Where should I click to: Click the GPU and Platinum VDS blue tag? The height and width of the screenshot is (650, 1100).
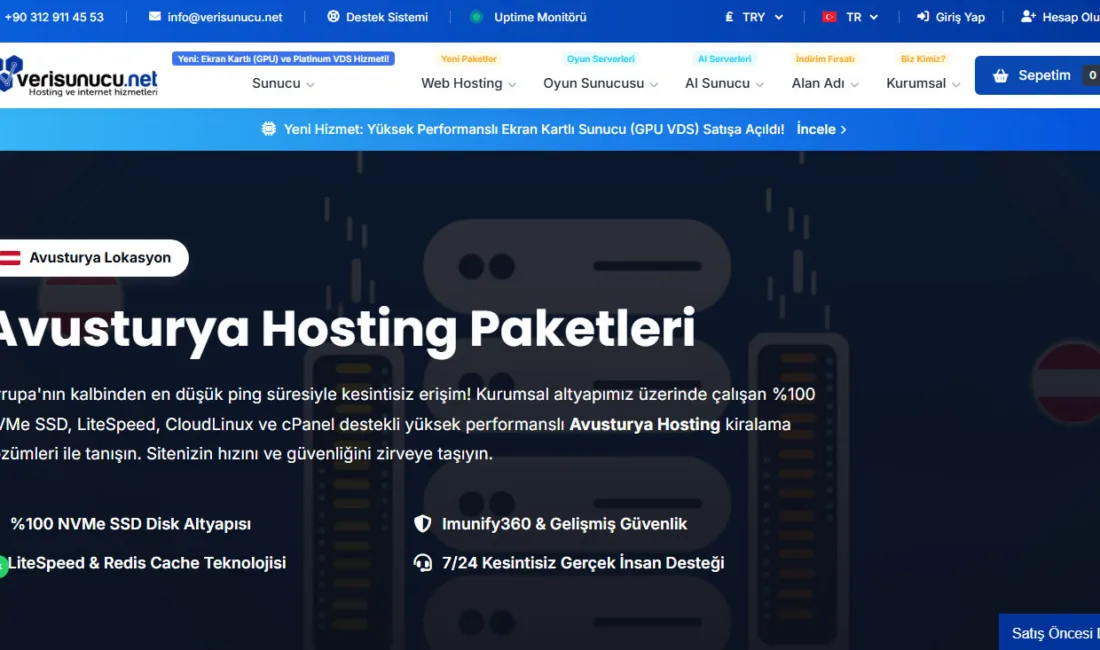tap(283, 59)
